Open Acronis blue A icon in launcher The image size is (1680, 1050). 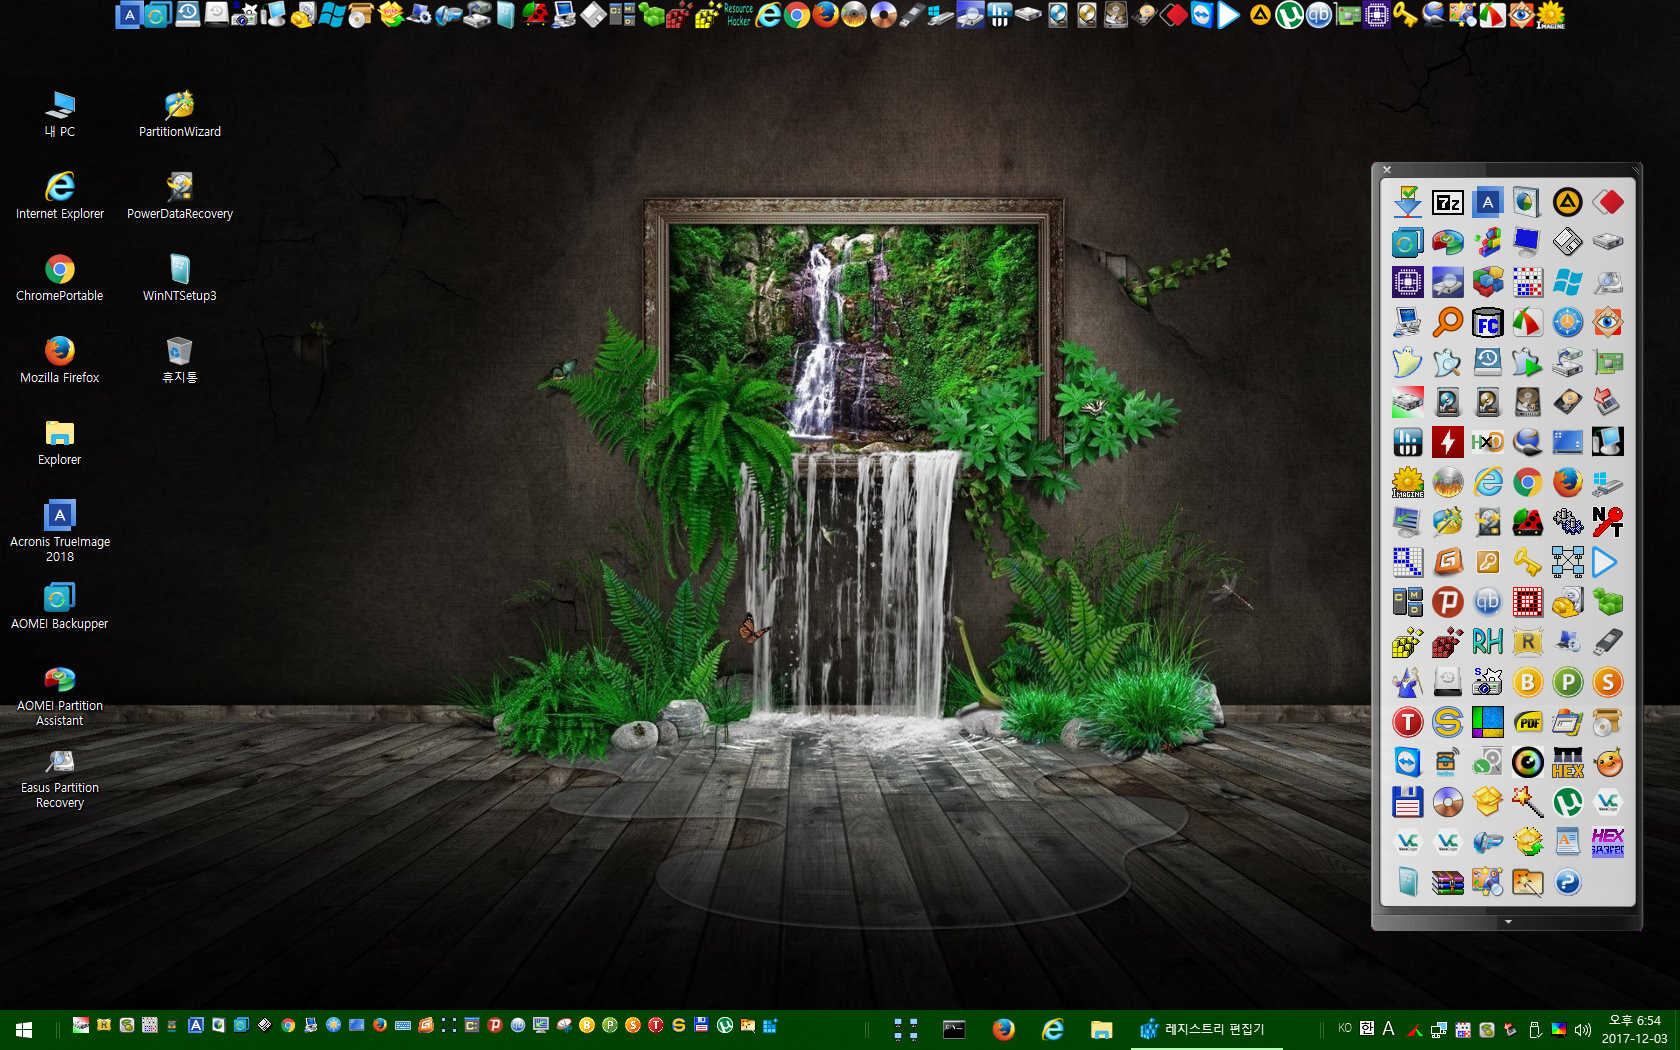(x=1487, y=203)
